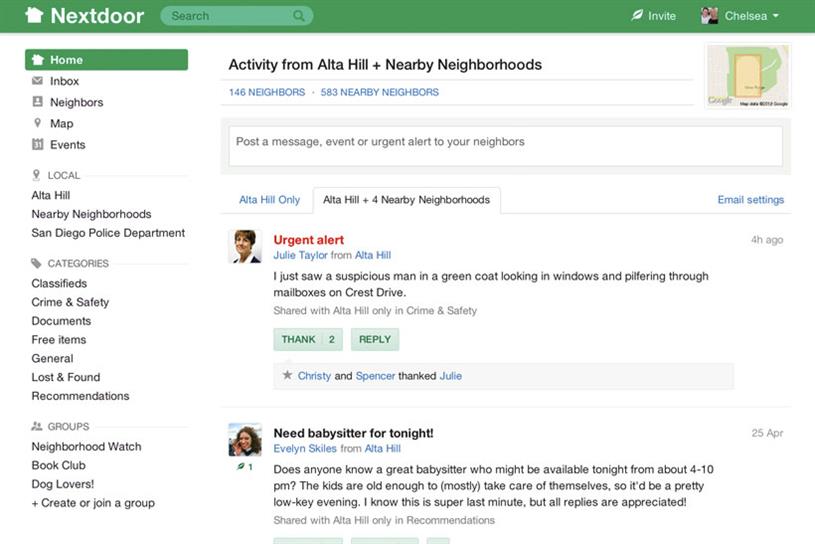Open Julie Taylor's name link

click(x=300, y=255)
